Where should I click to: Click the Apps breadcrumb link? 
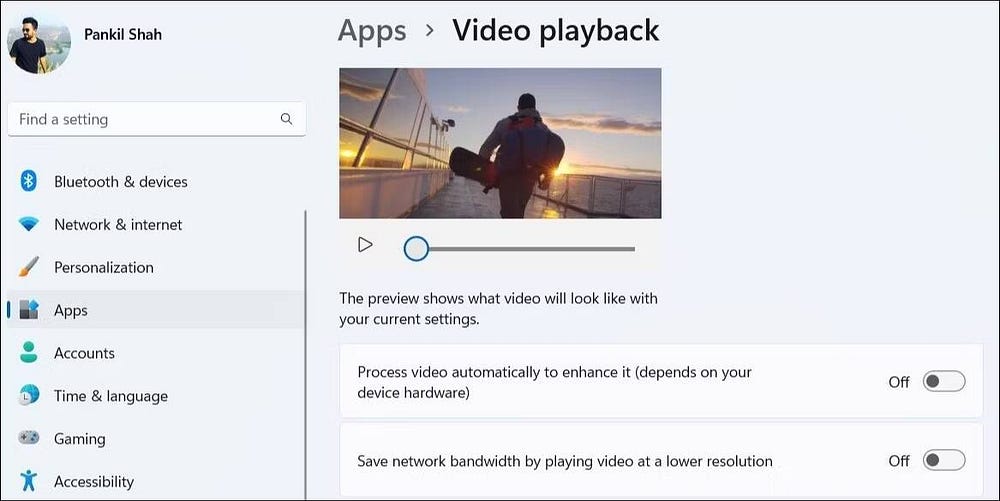pos(372,31)
